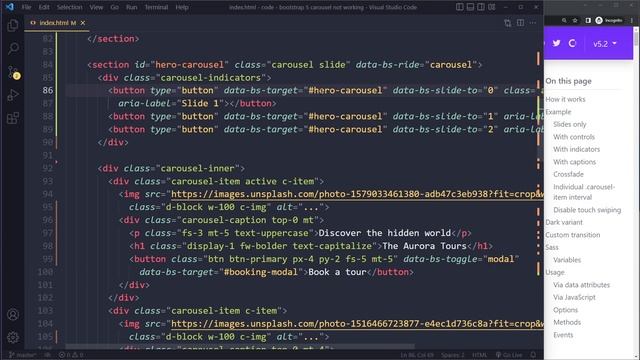Open the Run menu
The image size is (640, 360).
131,7
